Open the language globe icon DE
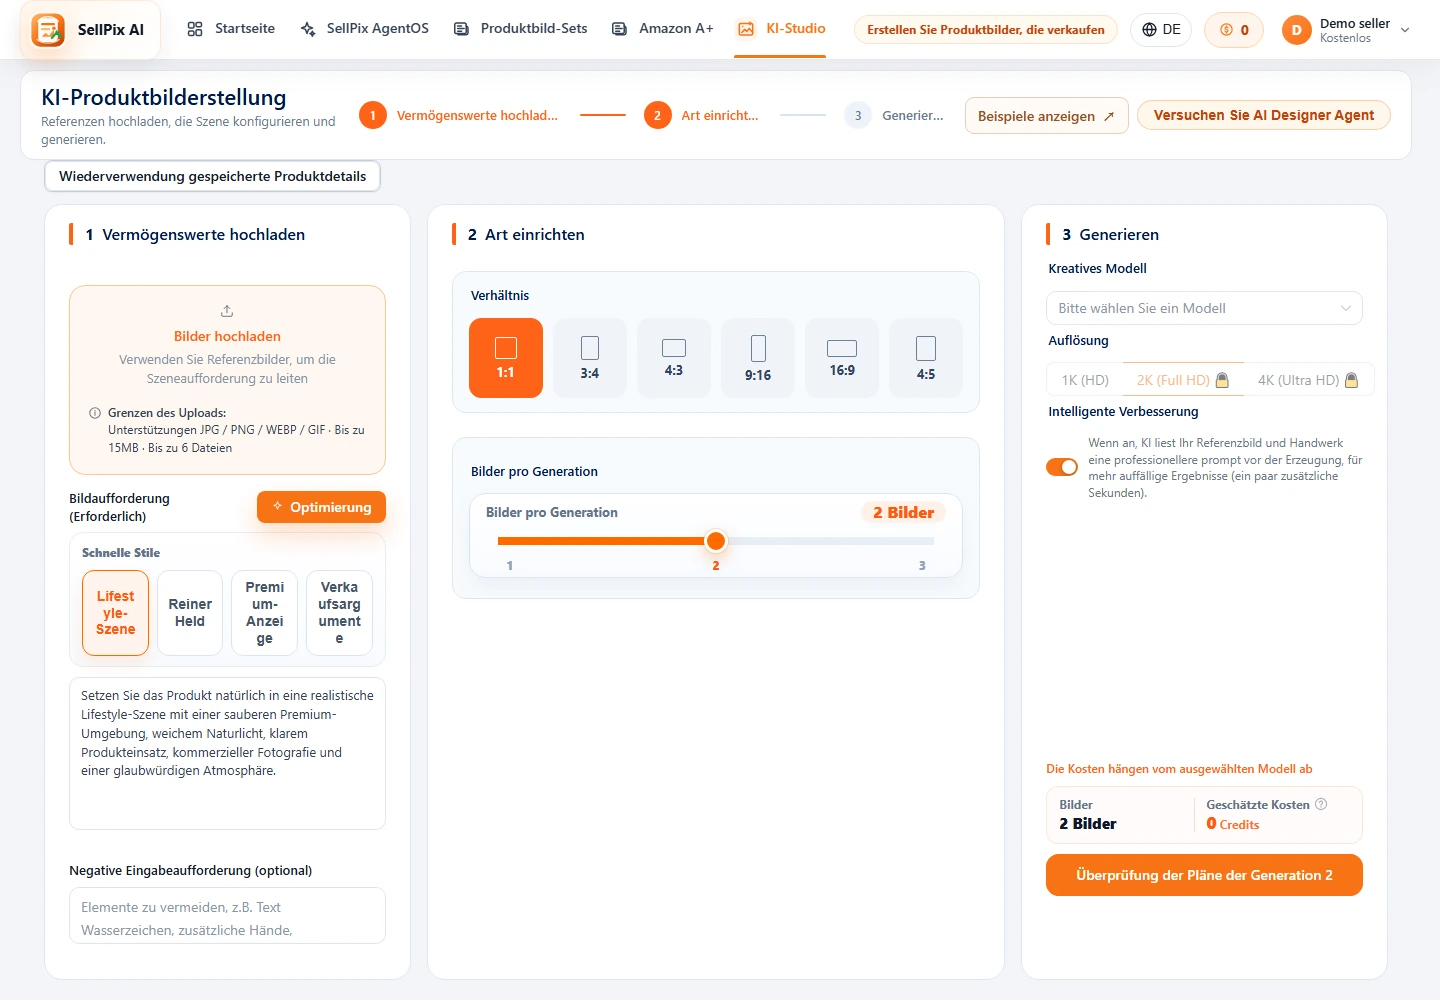 point(1150,30)
